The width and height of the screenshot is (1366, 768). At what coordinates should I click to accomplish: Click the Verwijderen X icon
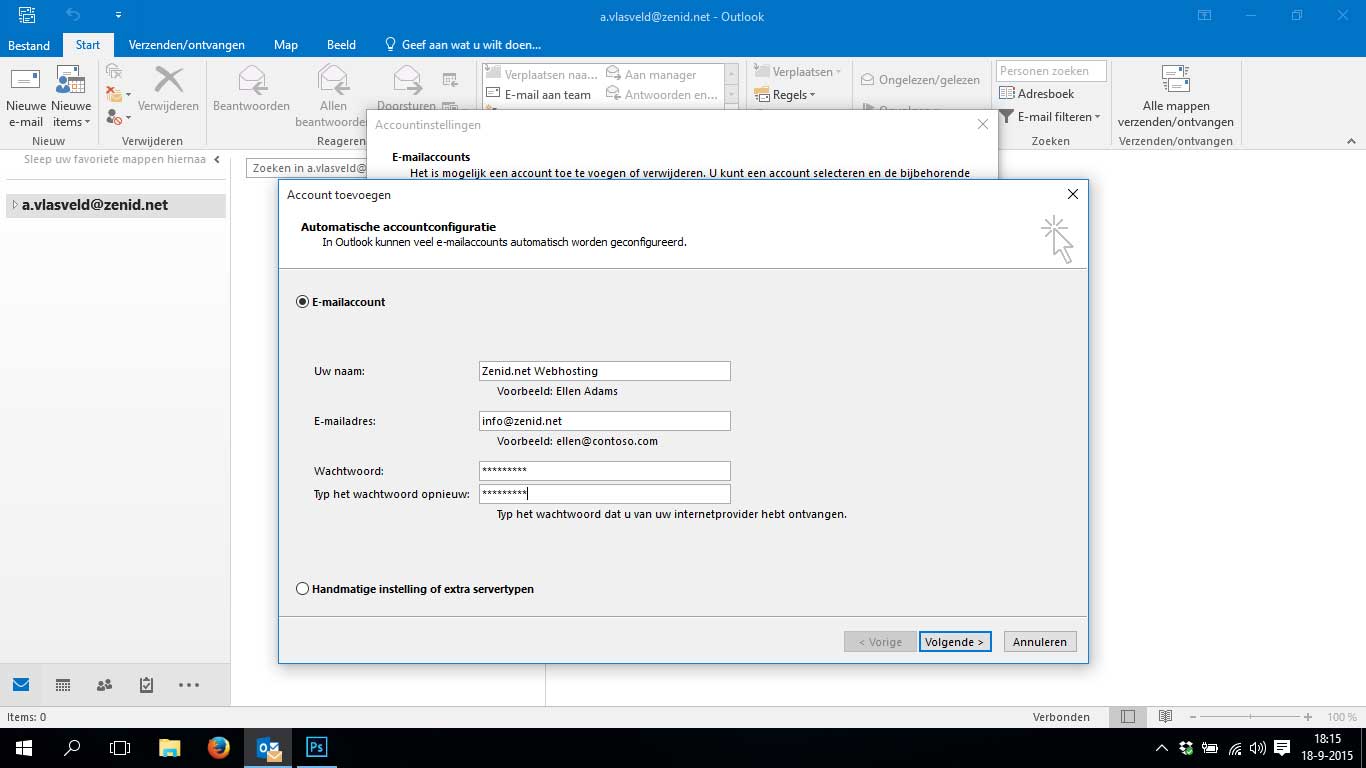[168, 80]
